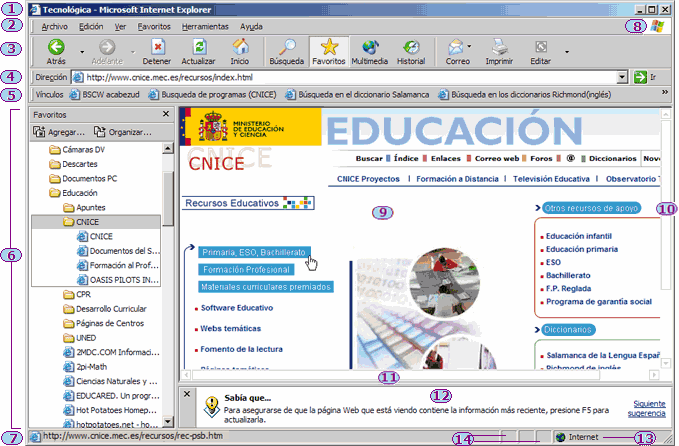Open CNICE Proyectos navigation link
Screen dimensions: 679x446
368,179
